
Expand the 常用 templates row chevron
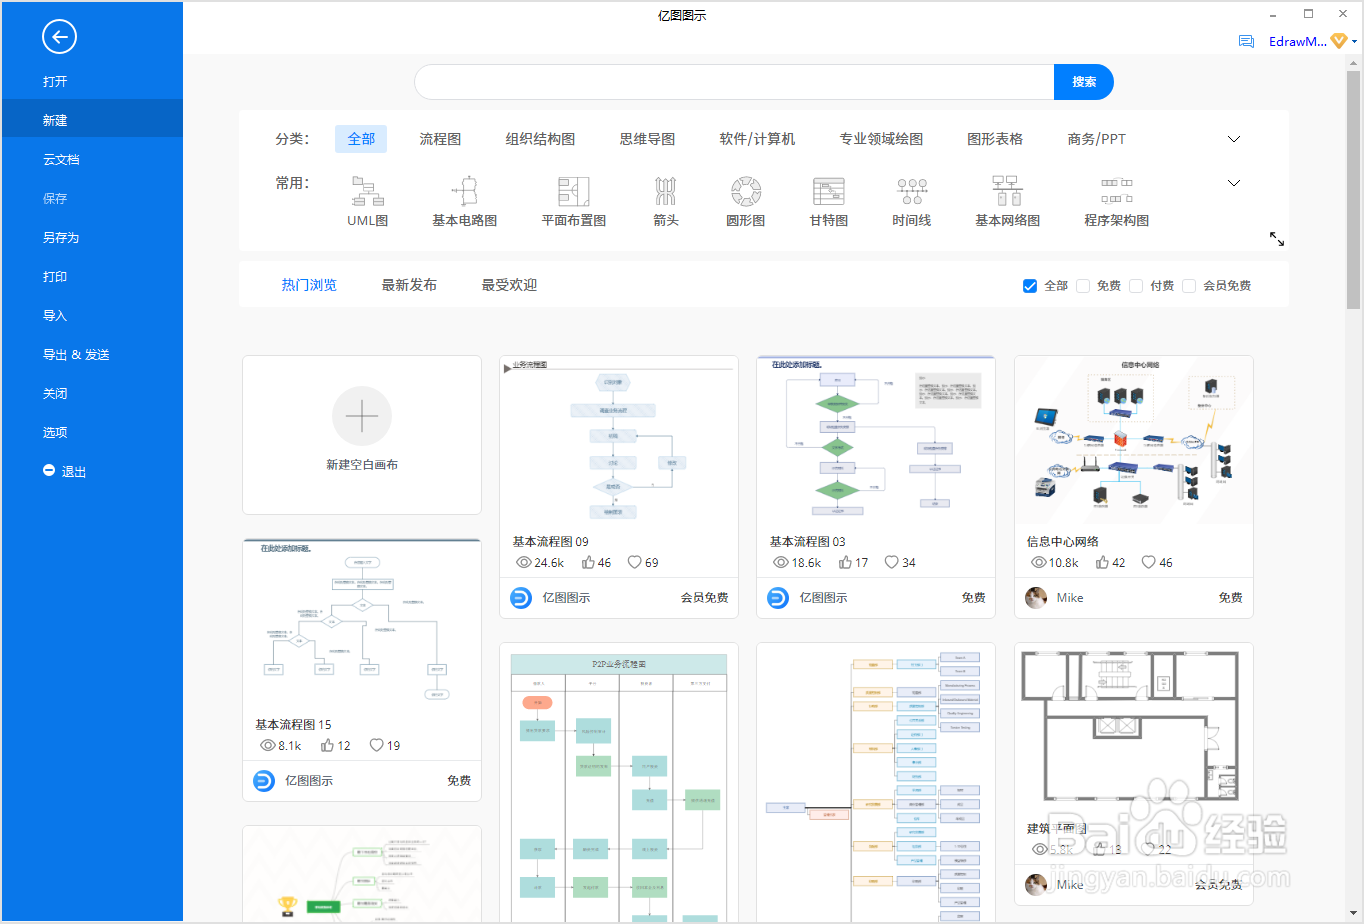1234,183
